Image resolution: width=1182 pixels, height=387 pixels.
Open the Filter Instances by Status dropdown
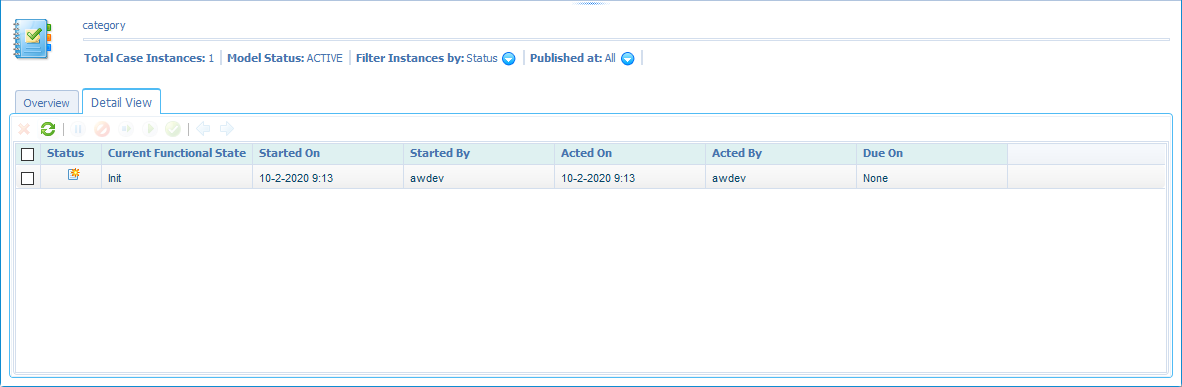(x=509, y=58)
